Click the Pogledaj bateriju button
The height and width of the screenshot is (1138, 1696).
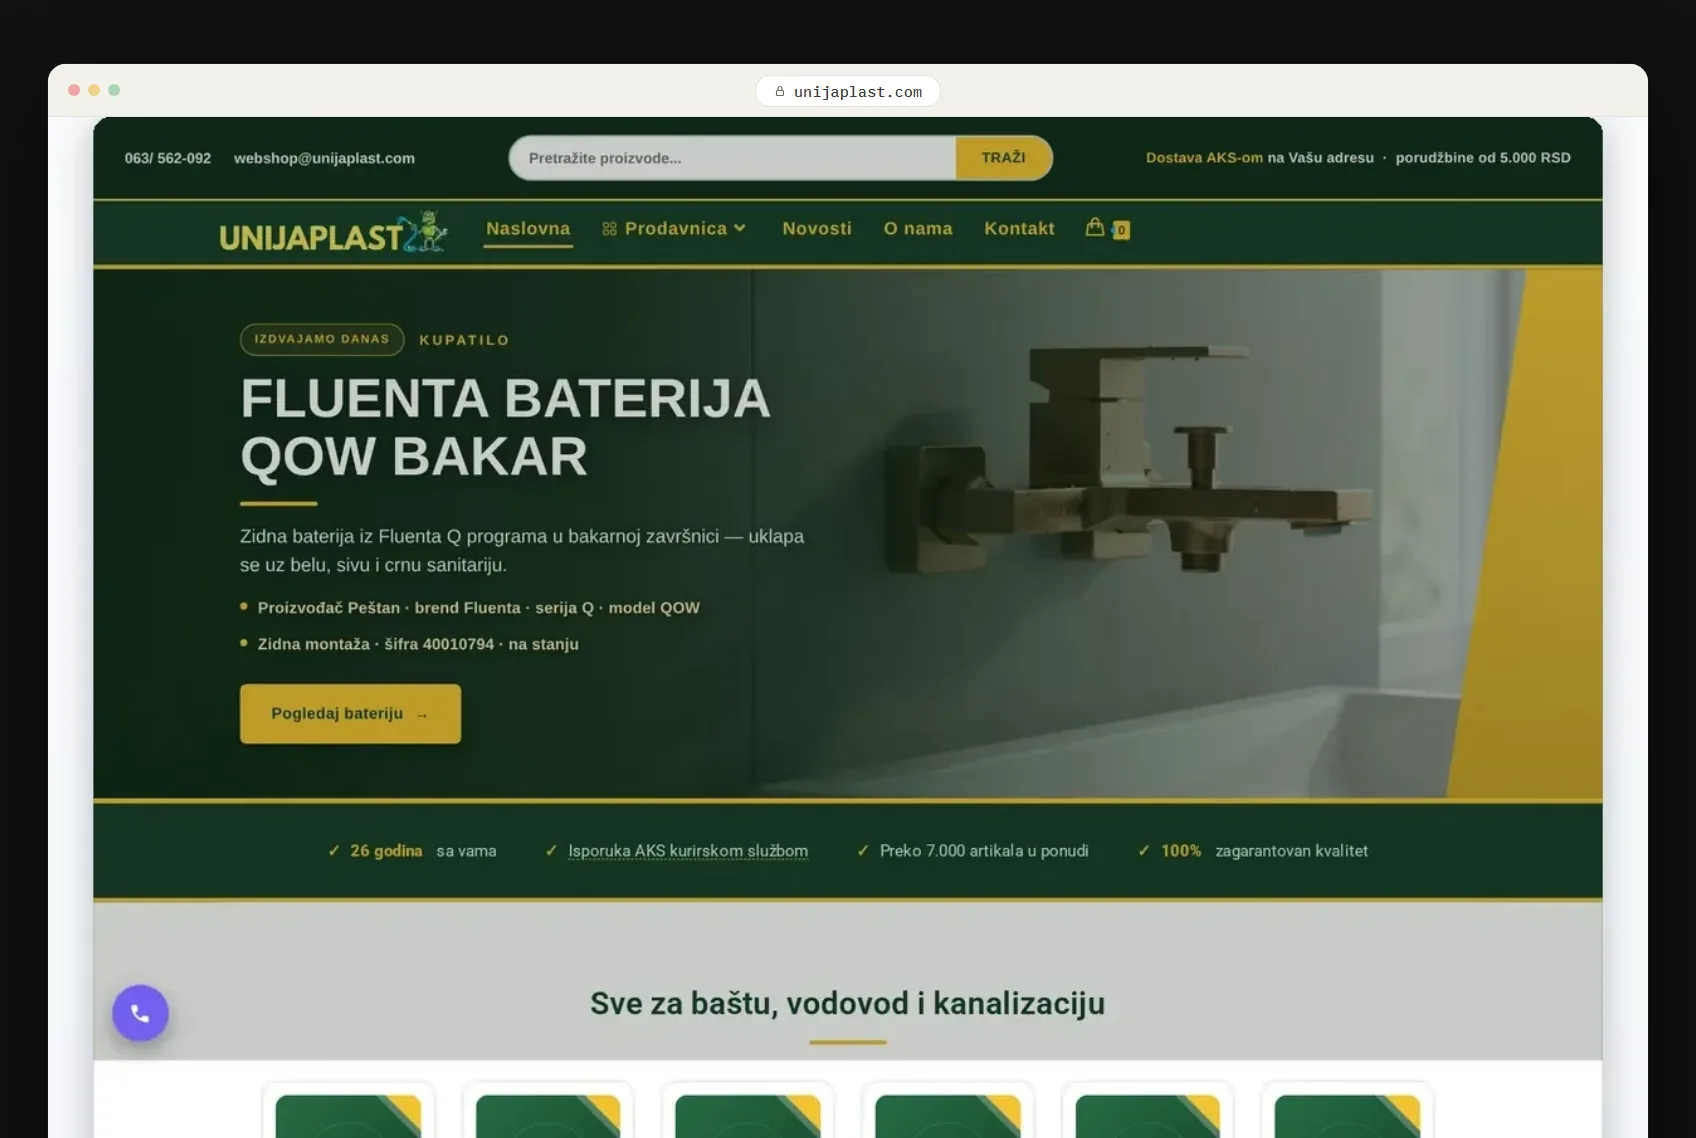coord(350,714)
